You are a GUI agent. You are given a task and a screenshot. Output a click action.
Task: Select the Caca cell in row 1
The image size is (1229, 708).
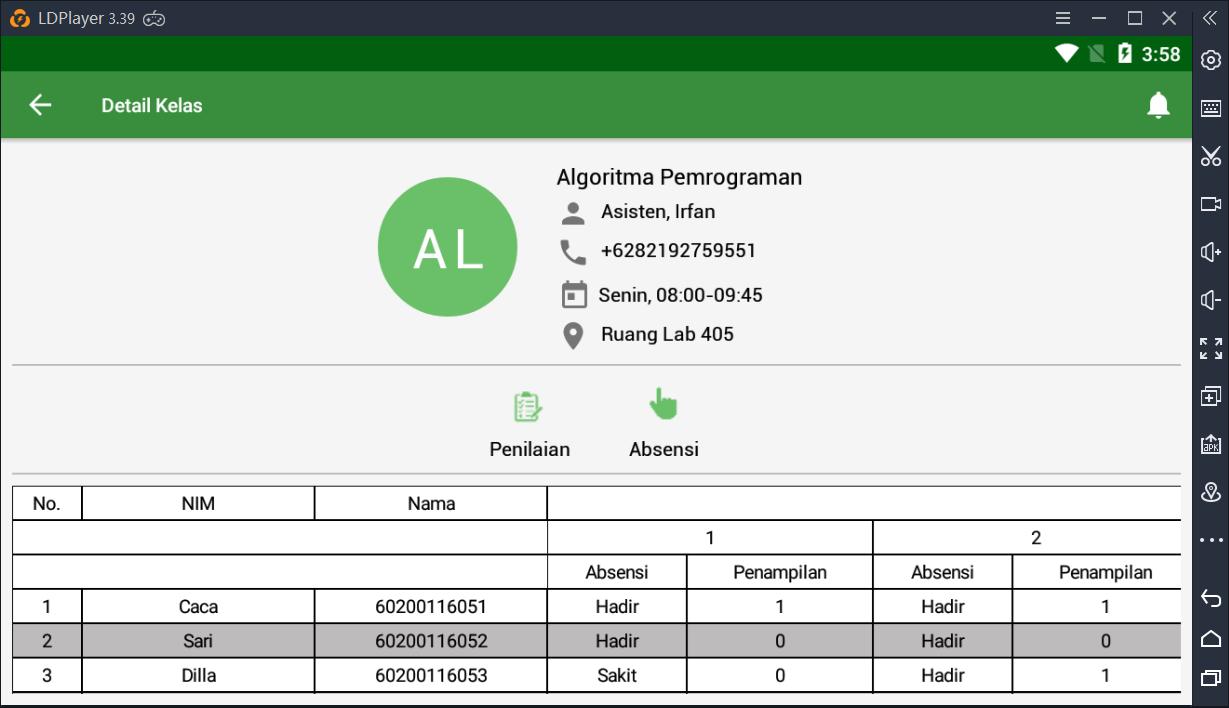point(198,606)
